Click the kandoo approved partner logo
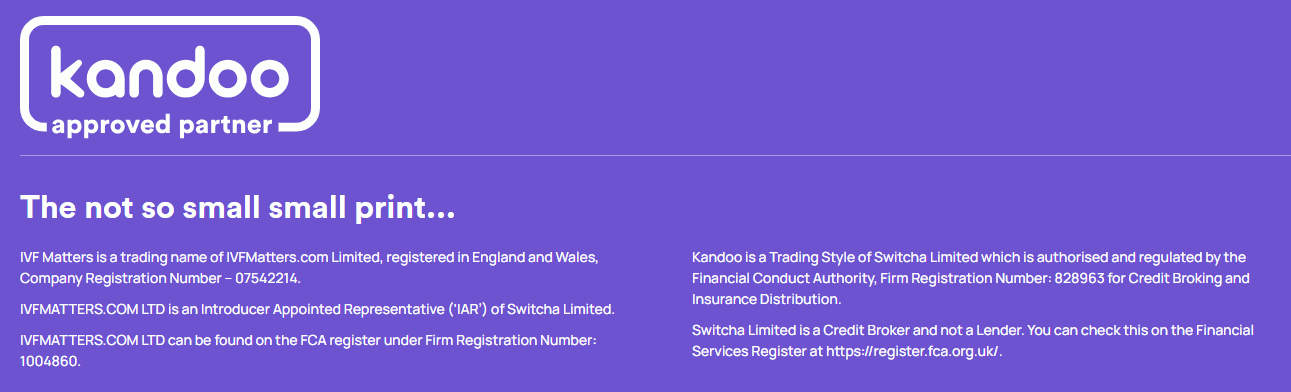This screenshot has width=1291, height=392. click(x=170, y=76)
